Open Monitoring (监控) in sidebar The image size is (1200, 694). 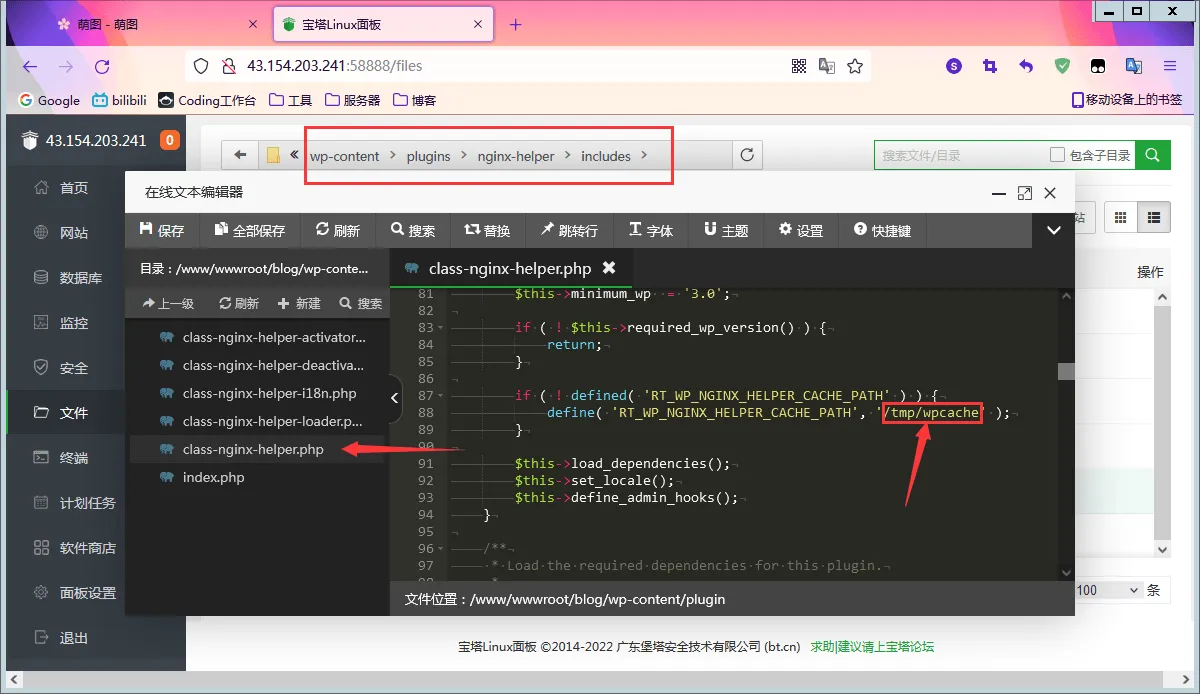pyautogui.click(x=61, y=322)
